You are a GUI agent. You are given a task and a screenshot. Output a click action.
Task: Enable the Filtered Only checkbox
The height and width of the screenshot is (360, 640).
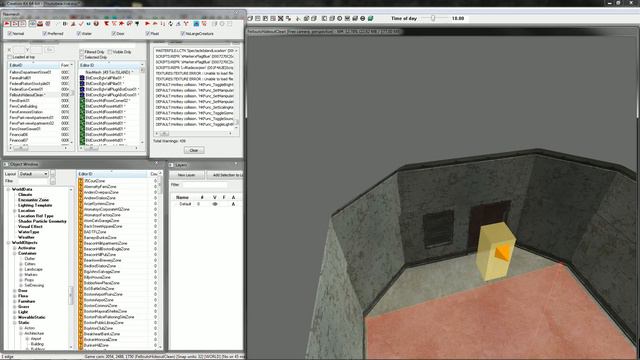point(82,52)
